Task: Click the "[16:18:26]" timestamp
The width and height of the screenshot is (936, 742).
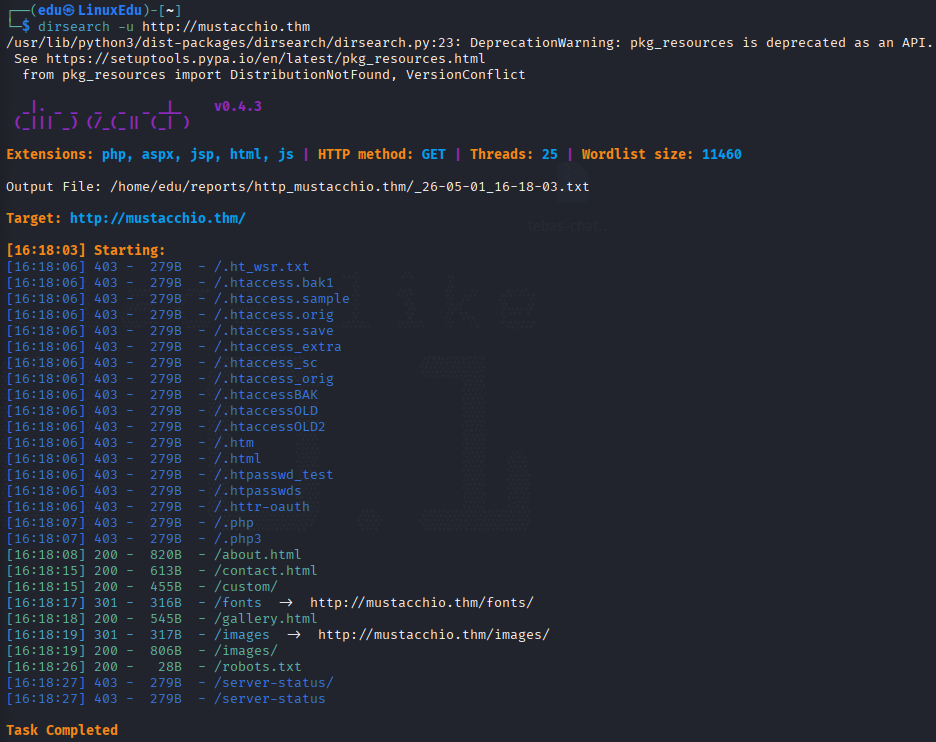Action: point(46,667)
